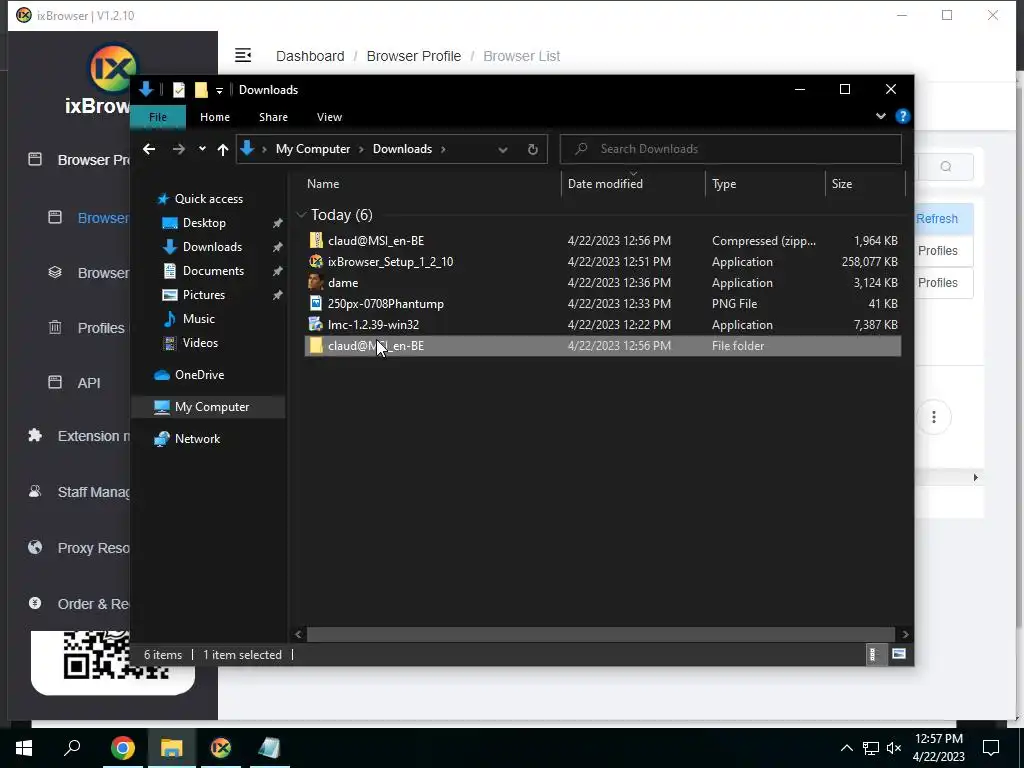Open Chrome from taskbar
The width and height of the screenshot is (1024, 768).
point(122,748)
